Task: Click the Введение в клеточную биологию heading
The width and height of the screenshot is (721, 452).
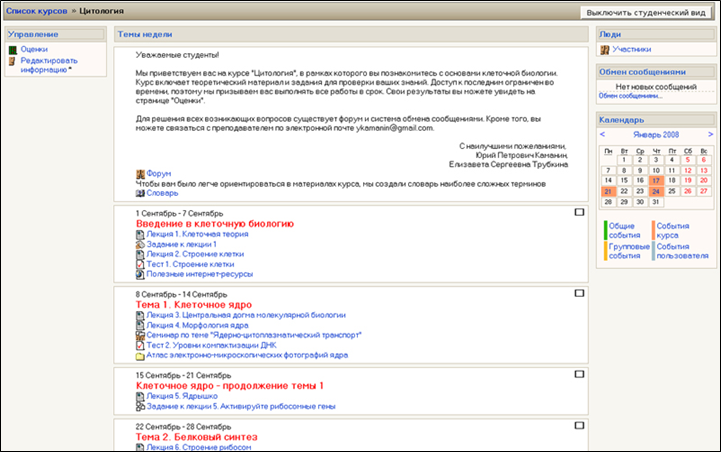Action: pyautogui.click(x=215, y=224)
